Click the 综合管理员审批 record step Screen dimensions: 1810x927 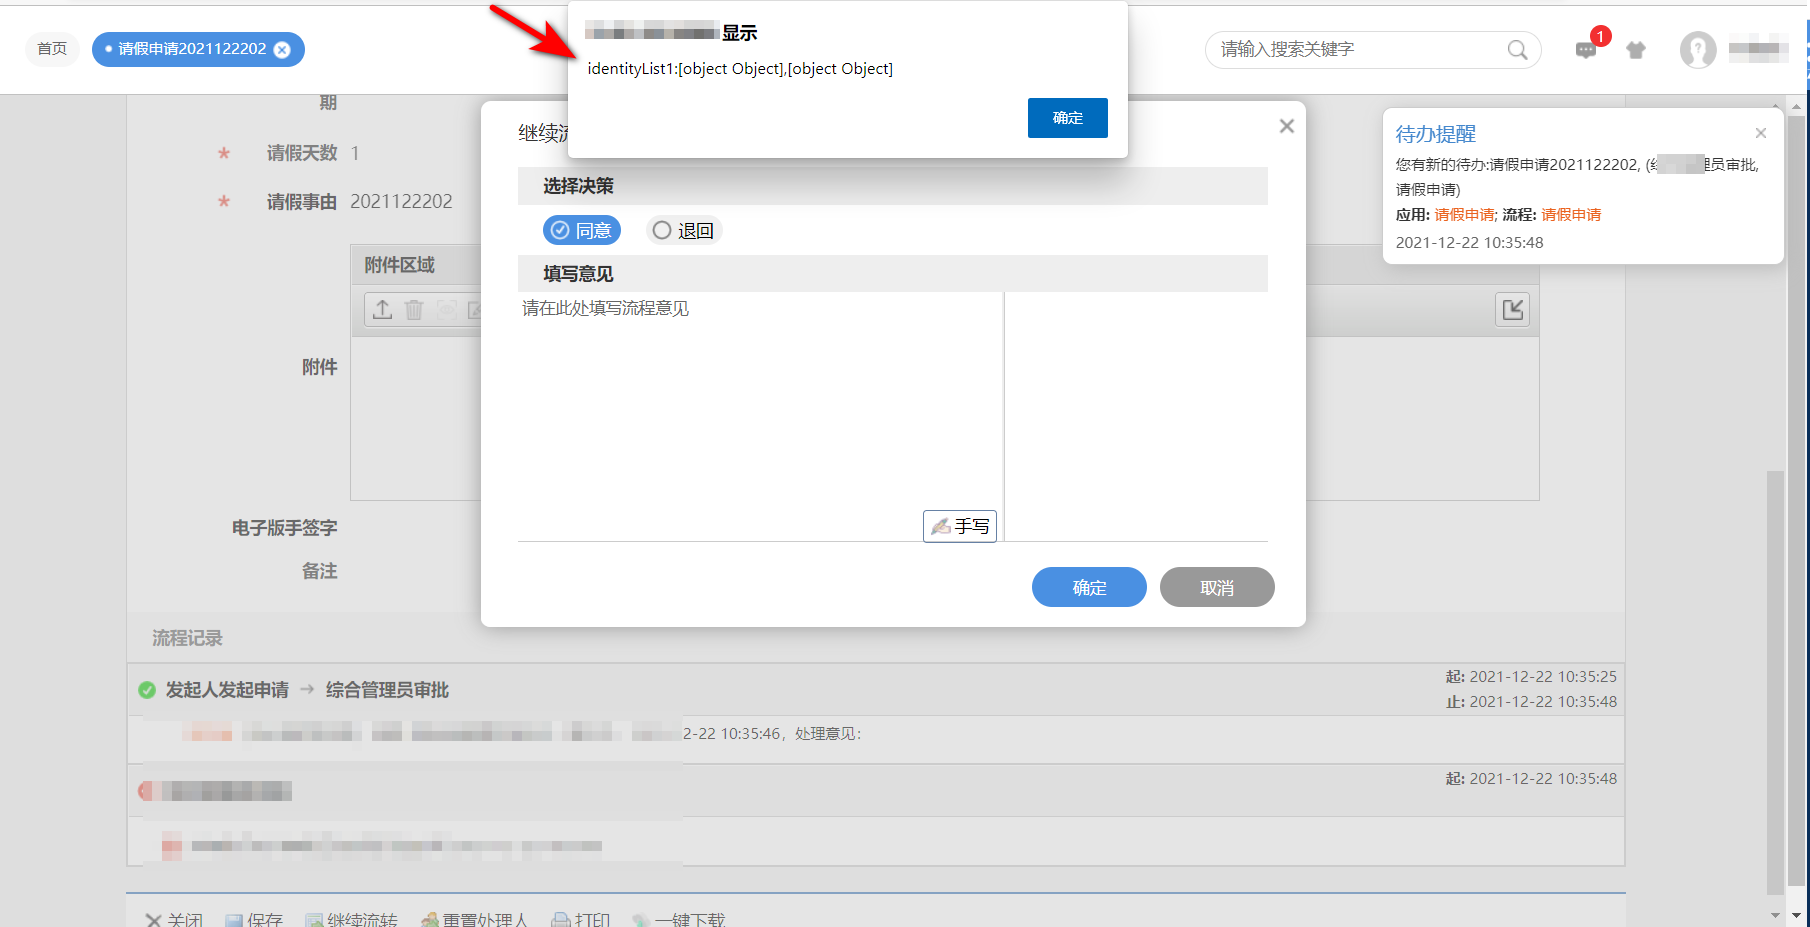tap(387, 690)
